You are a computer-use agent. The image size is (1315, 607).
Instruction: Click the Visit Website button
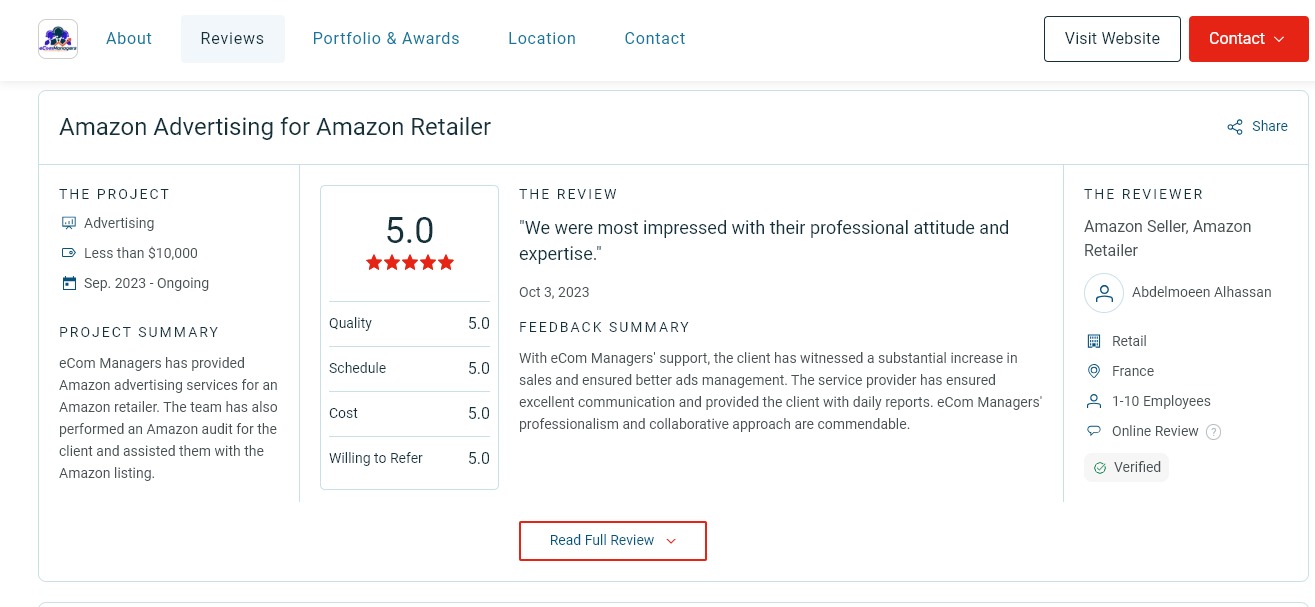(1112, 39)
